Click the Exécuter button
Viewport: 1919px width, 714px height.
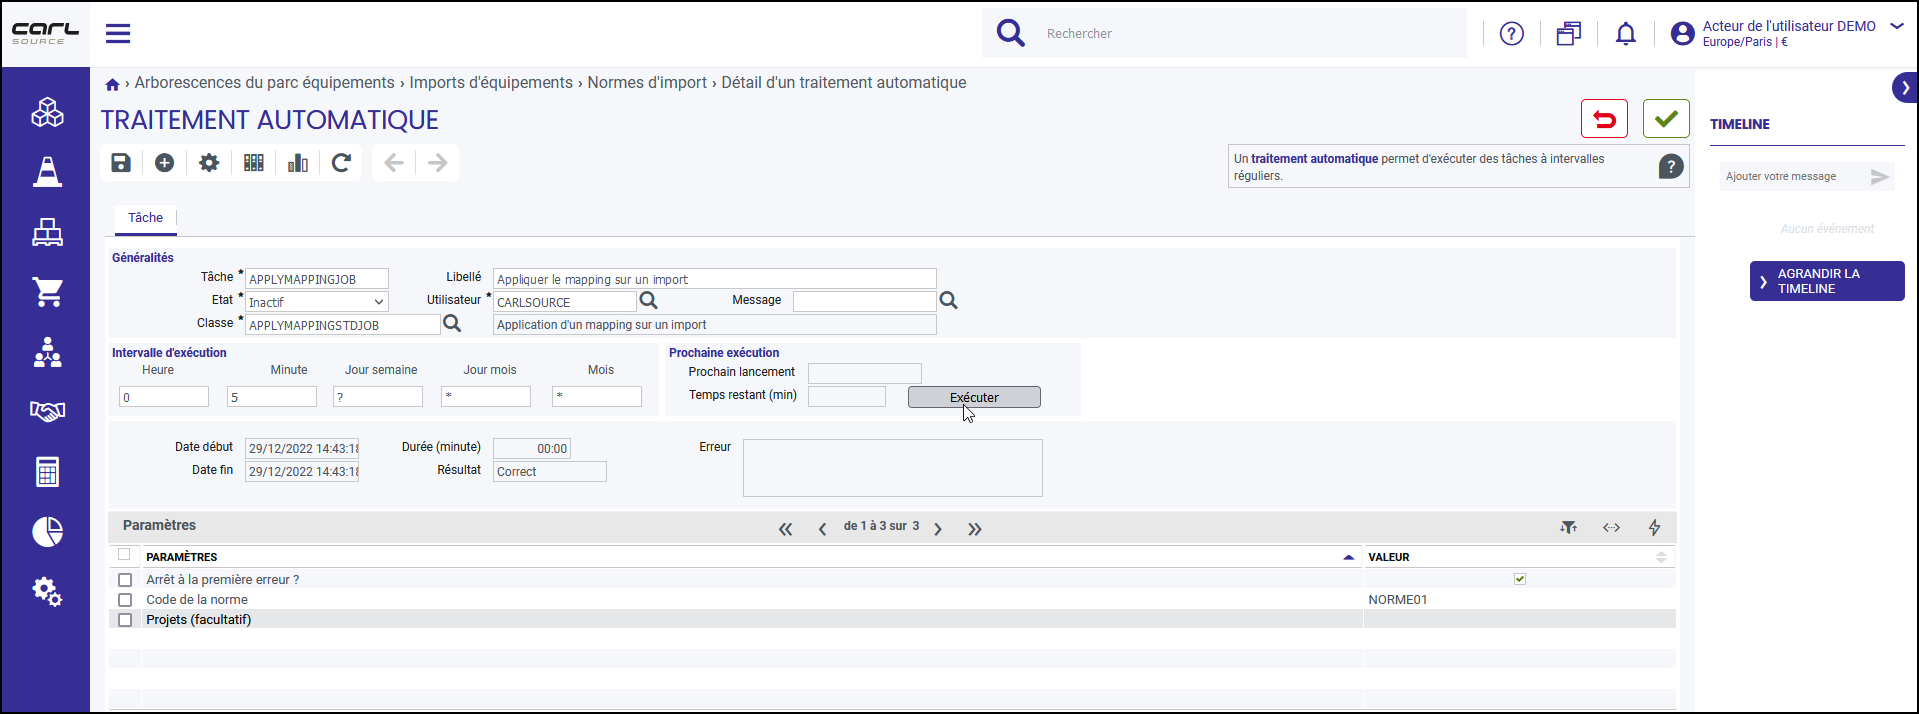pos(974,397)
